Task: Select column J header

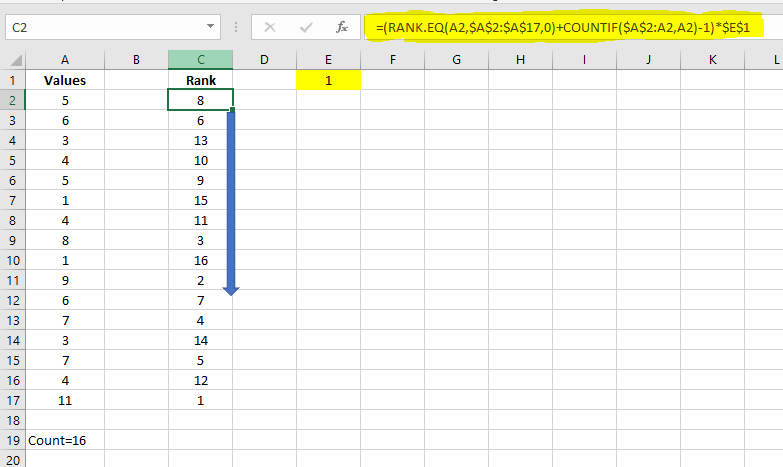Action: click(648, 60)
